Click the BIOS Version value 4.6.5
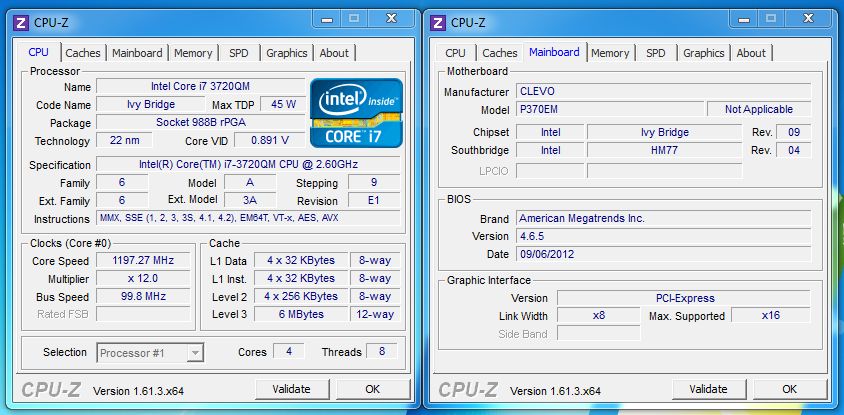 pyautogui.click(x=663, y=236)
